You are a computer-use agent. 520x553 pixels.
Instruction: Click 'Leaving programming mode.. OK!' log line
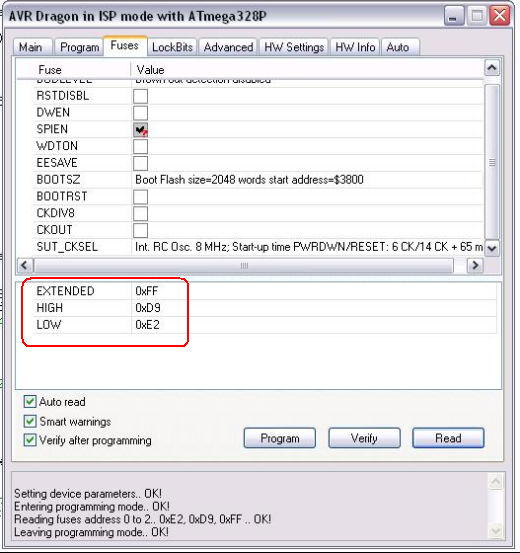tap(91, 532)
